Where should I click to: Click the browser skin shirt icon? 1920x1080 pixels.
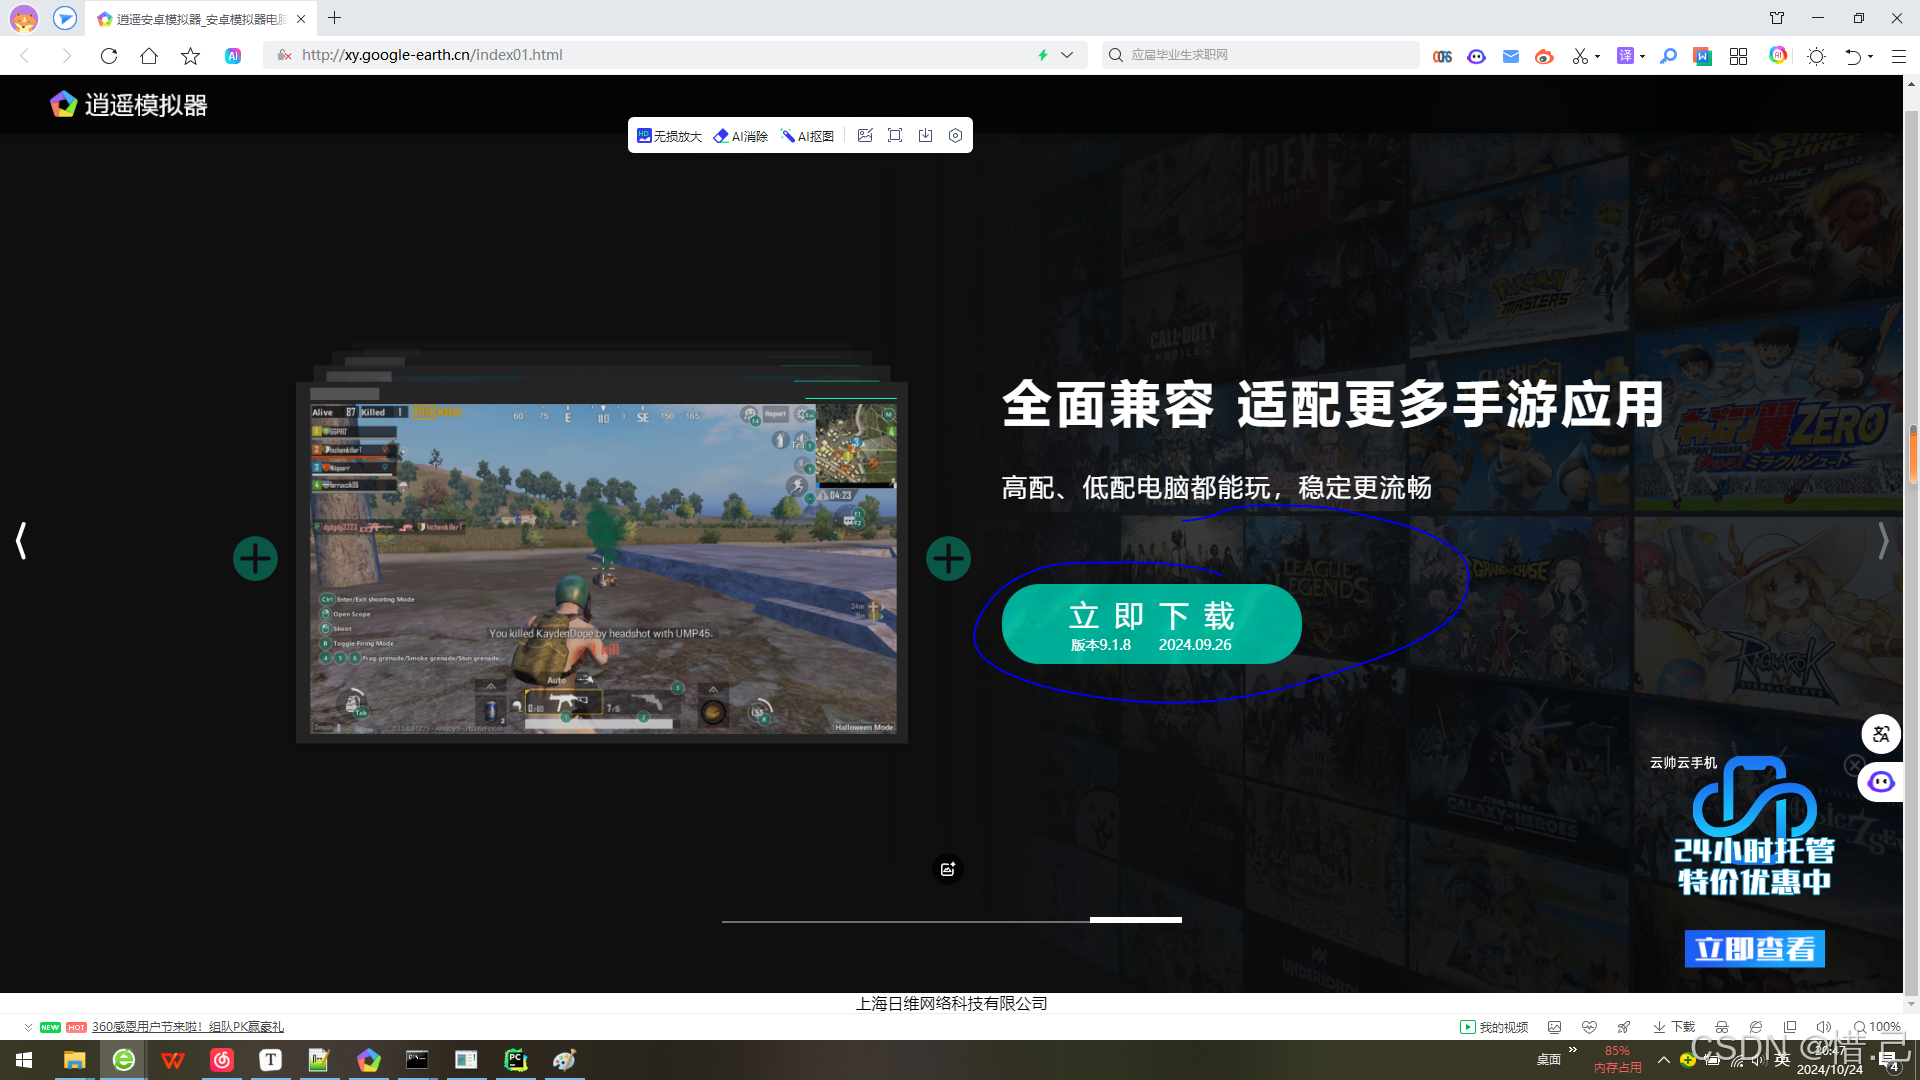[x=1777, y=18]
